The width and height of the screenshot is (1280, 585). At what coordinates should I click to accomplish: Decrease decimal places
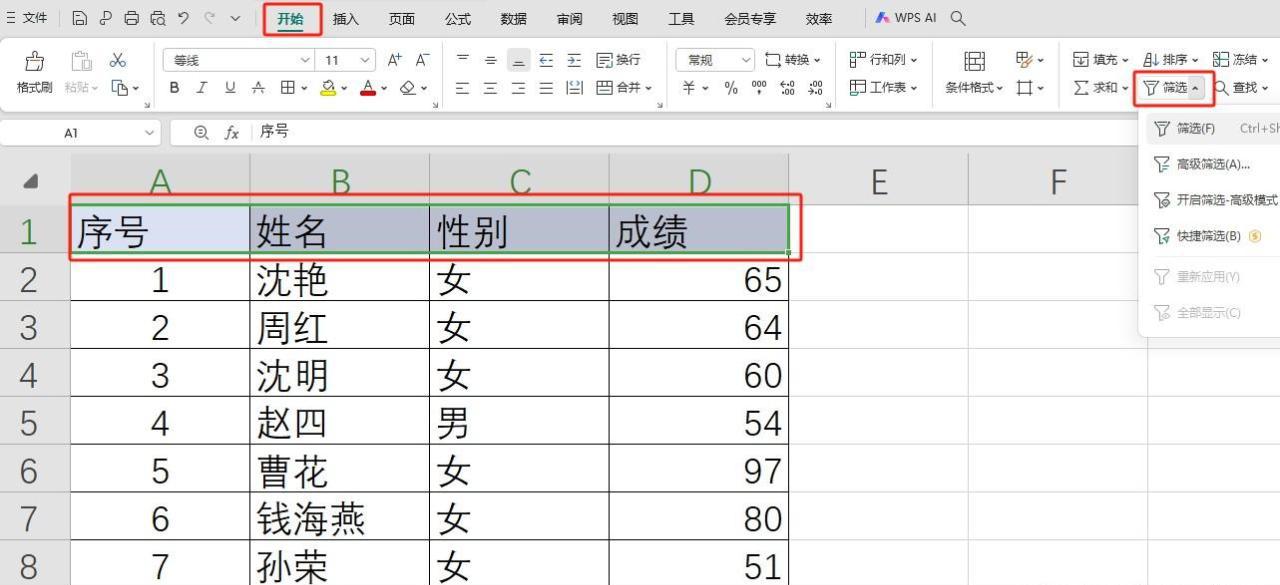(x=815, y=88)
